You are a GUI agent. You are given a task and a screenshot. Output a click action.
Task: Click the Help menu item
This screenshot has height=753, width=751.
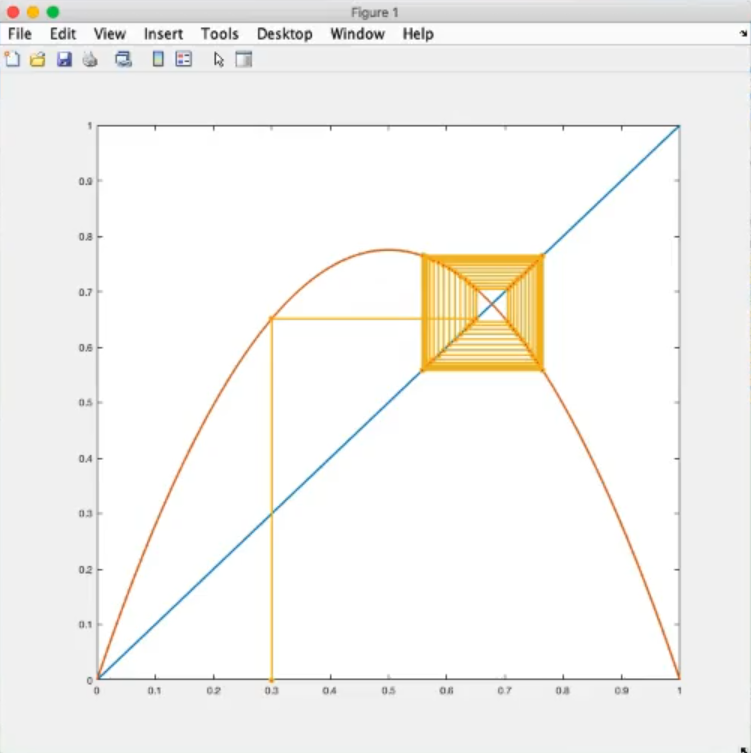418,34
